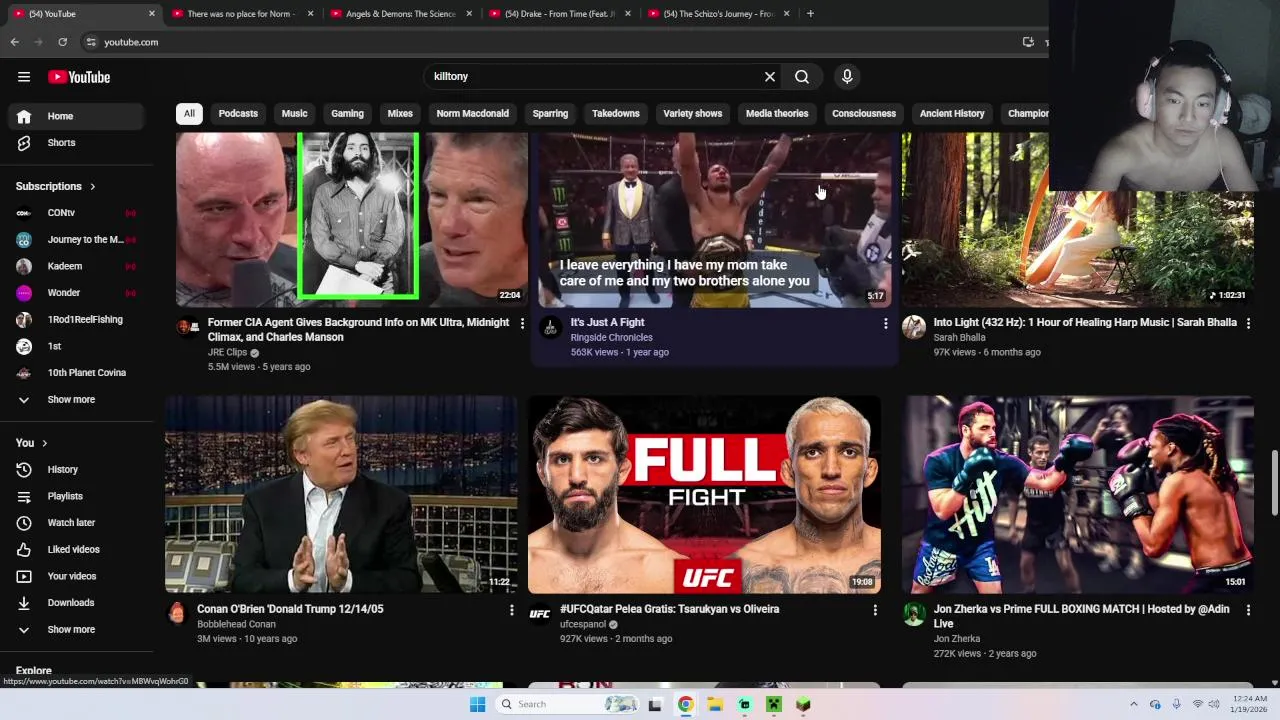Select the Ancient History filter chip

[x=952, y=113]
